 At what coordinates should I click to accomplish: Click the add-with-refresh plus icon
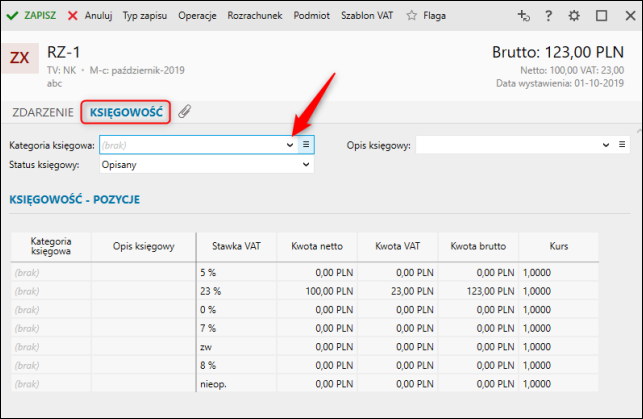[x=524, y=16]
